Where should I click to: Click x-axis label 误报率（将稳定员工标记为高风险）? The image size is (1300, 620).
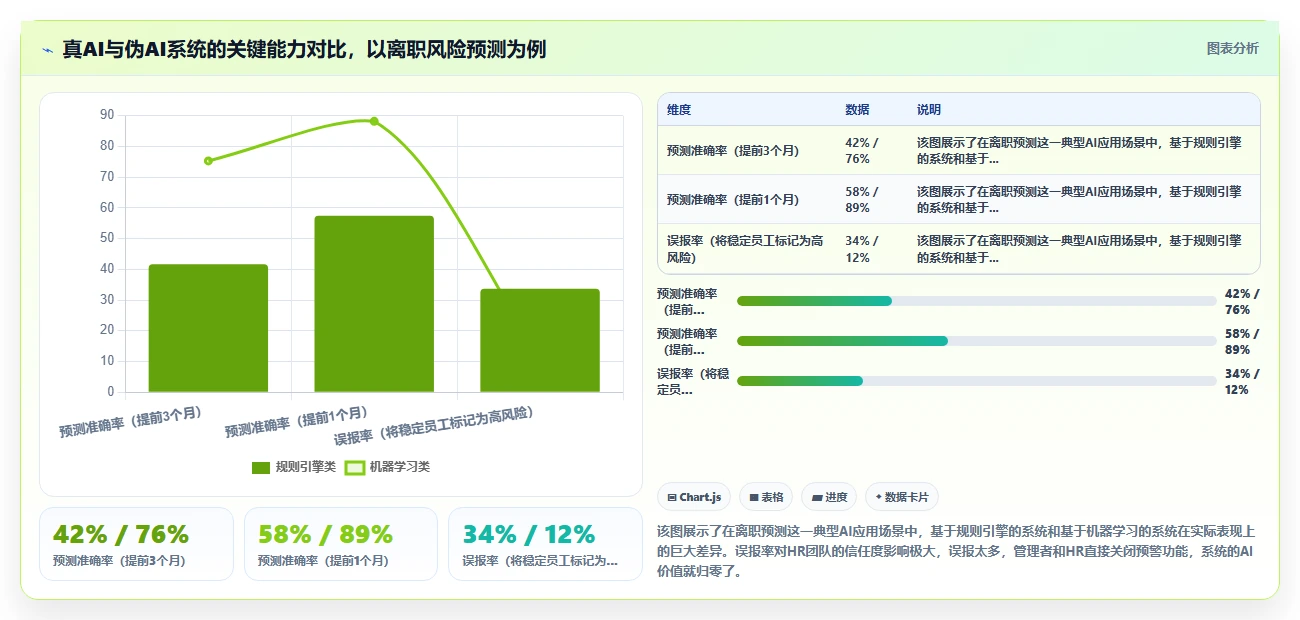pyautogui.click(x=434, y=425)
